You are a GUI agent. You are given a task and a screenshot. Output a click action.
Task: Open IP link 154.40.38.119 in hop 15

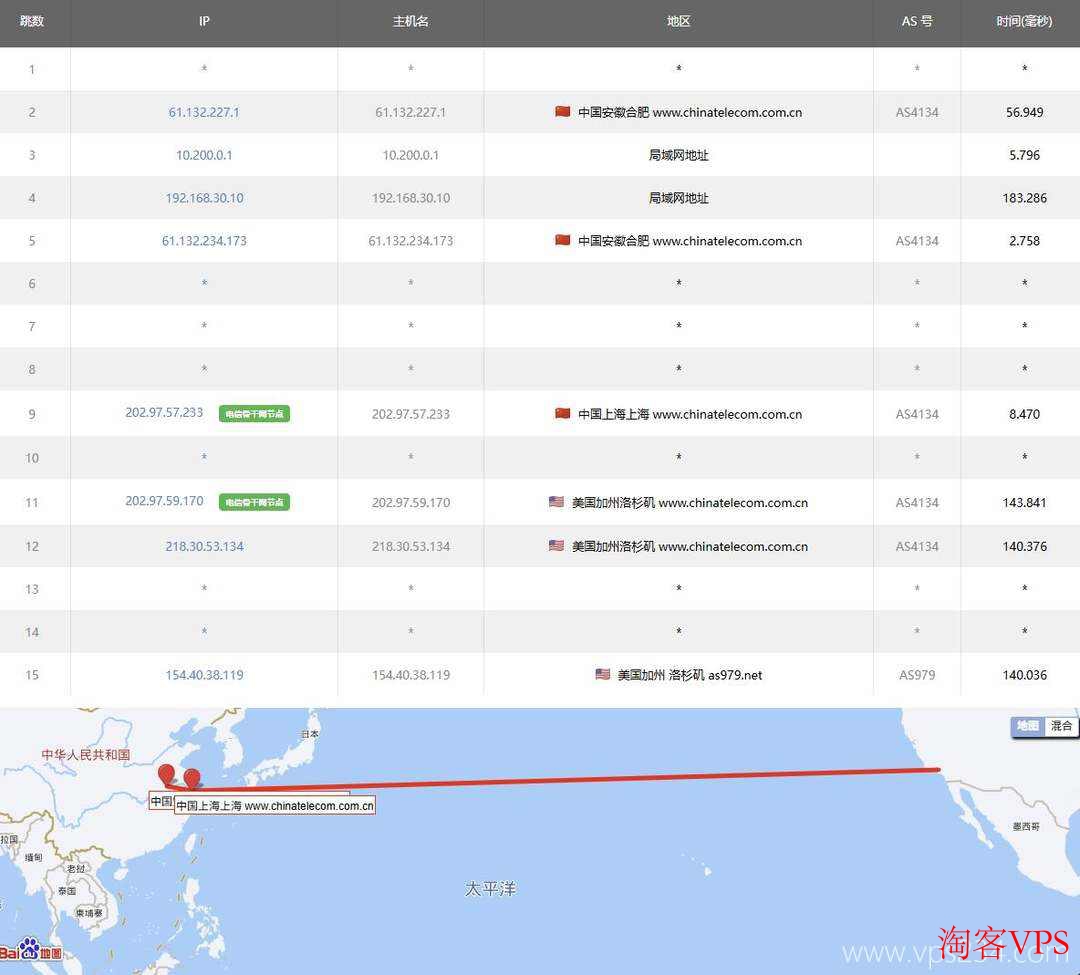tap(205, 675)
